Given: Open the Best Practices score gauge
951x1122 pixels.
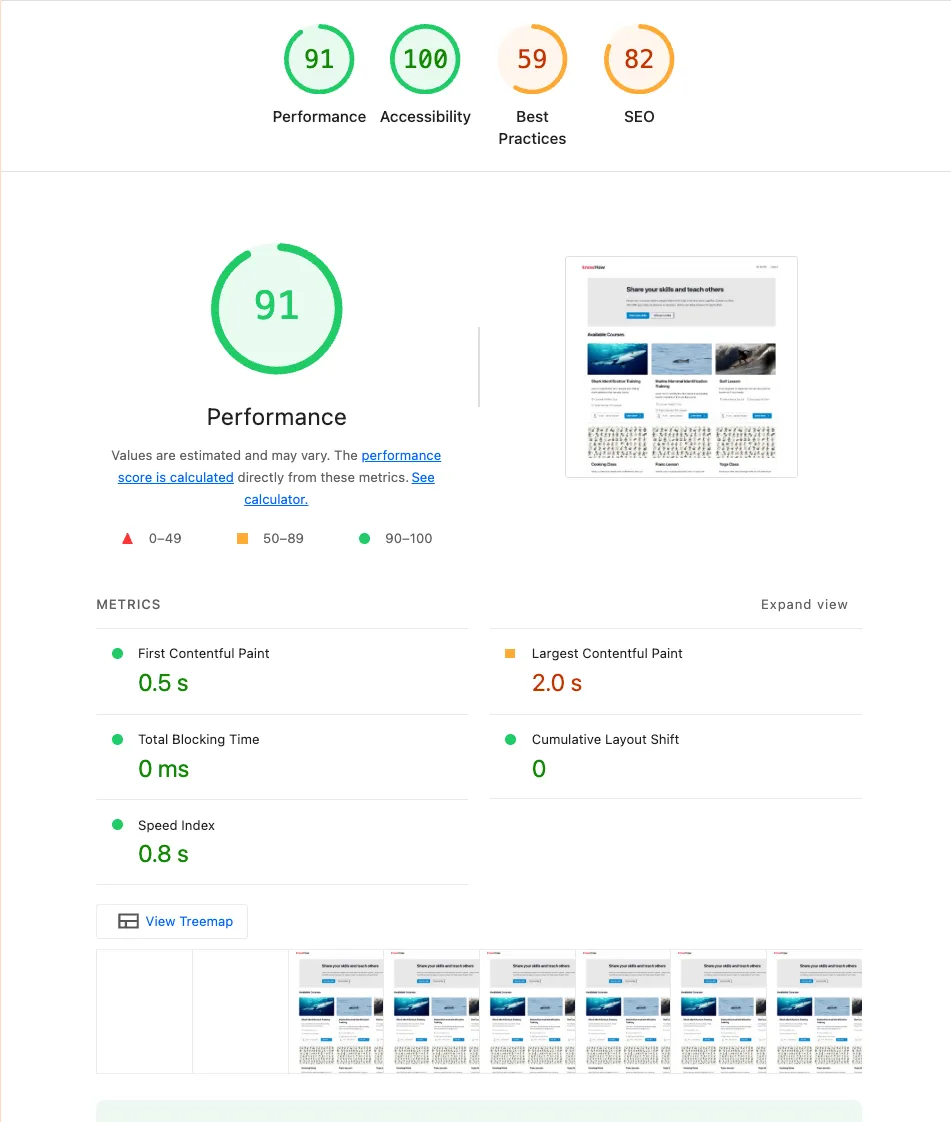Looking at the screenshot, I should pos(532,59).
